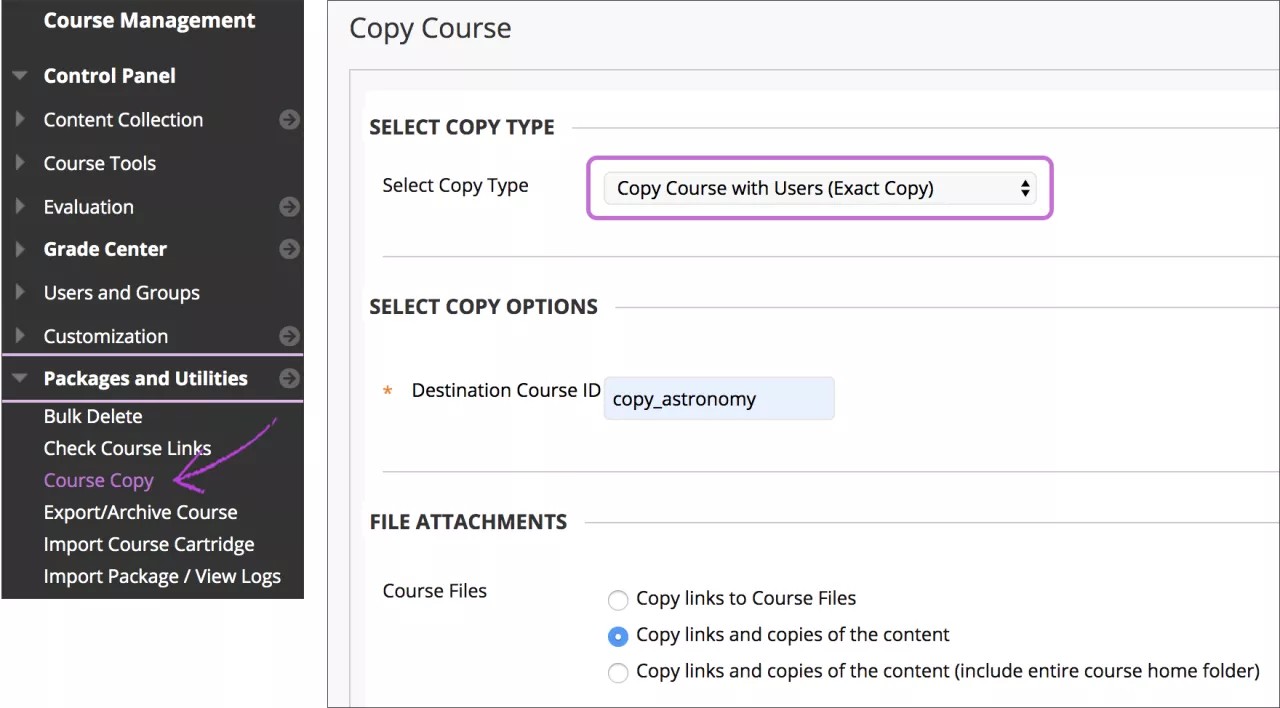The width and height of the screenshot is (1280, 708).
Task: Select Export/Archive Course from the sidebar
Action: coord(140,512)
